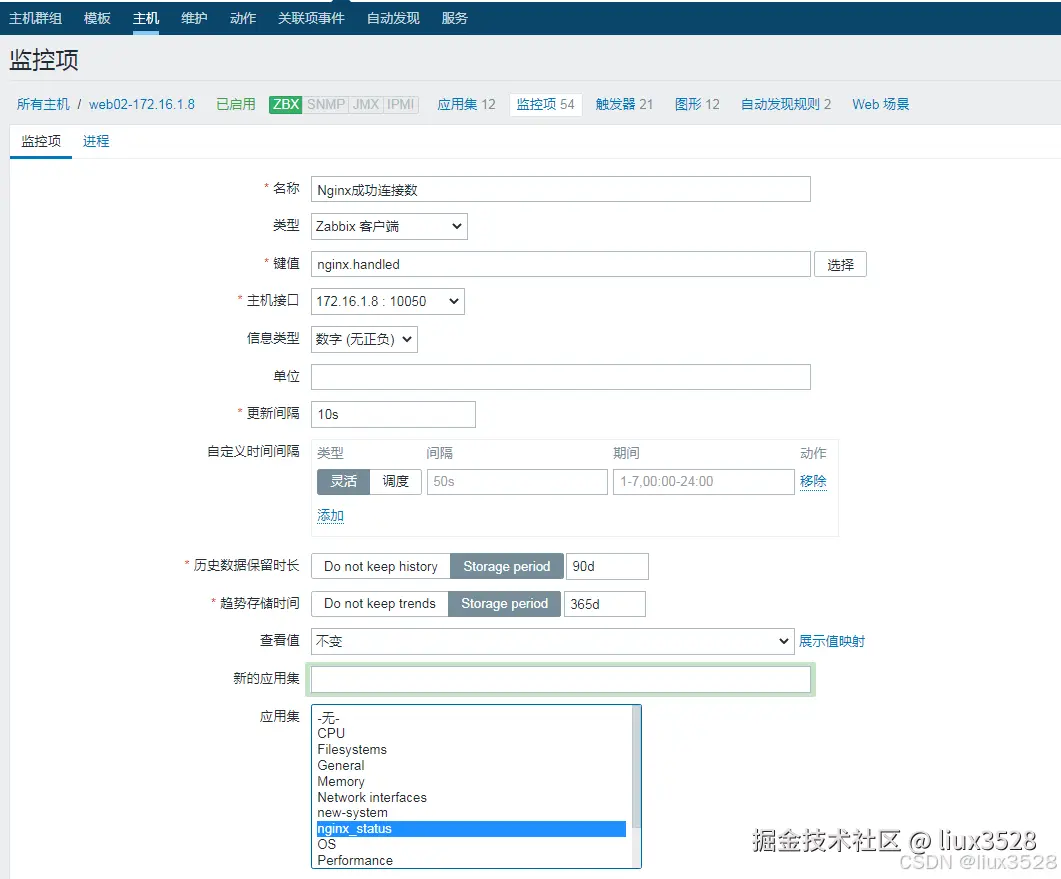Select Do not keep history option
Viewport: 1061px width, 879px height.
(x=381, y=566)
